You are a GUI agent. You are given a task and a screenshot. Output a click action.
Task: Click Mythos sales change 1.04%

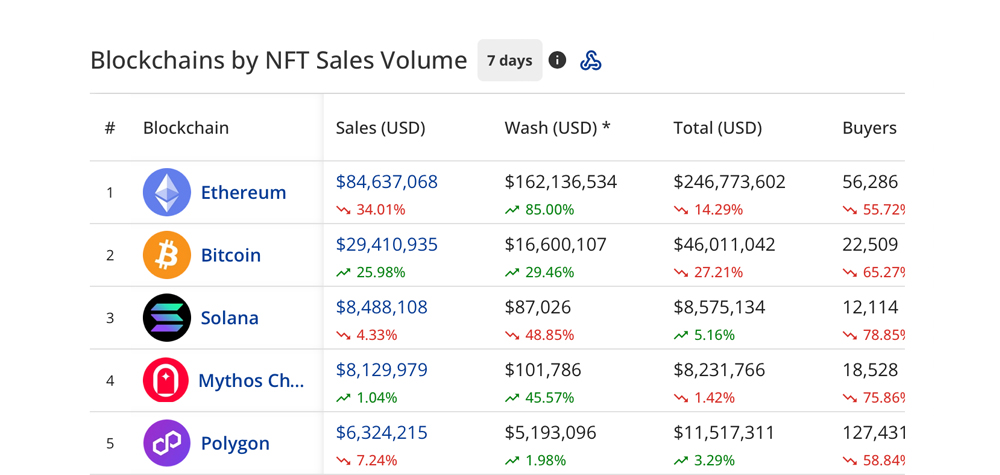[377, 398]
